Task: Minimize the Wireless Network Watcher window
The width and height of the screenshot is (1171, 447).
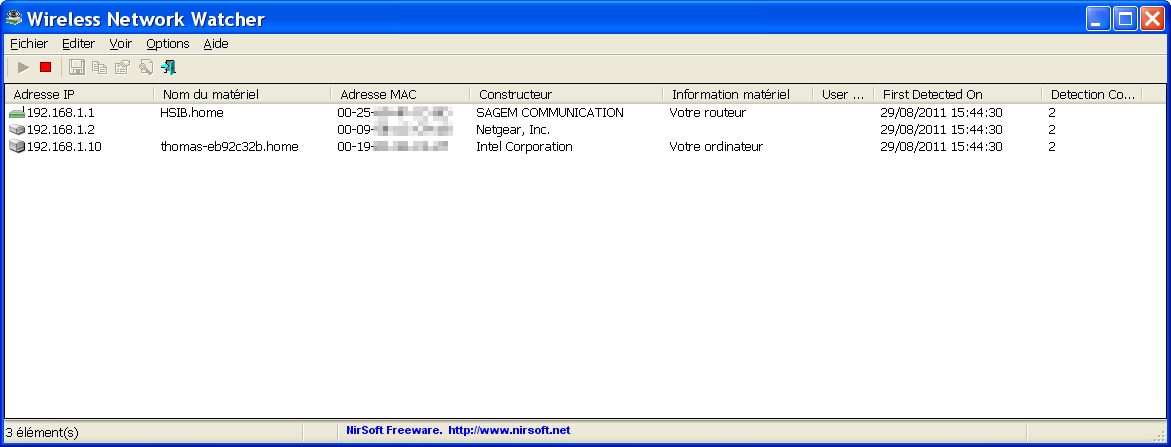Action: (x=1098, y=19)
